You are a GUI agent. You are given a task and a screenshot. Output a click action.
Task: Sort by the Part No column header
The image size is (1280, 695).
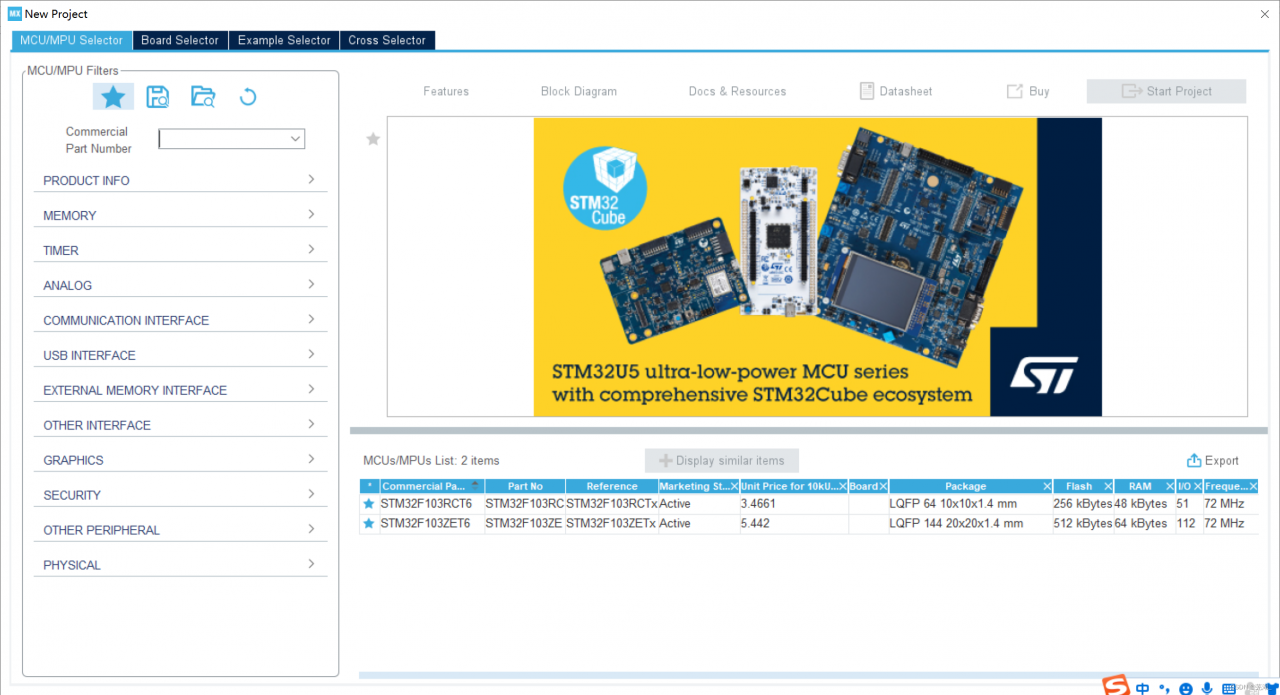(525, 486)
